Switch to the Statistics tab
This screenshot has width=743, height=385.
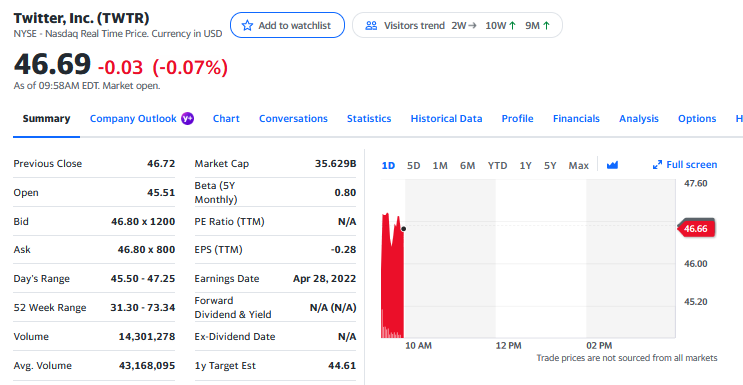[369, 119]
